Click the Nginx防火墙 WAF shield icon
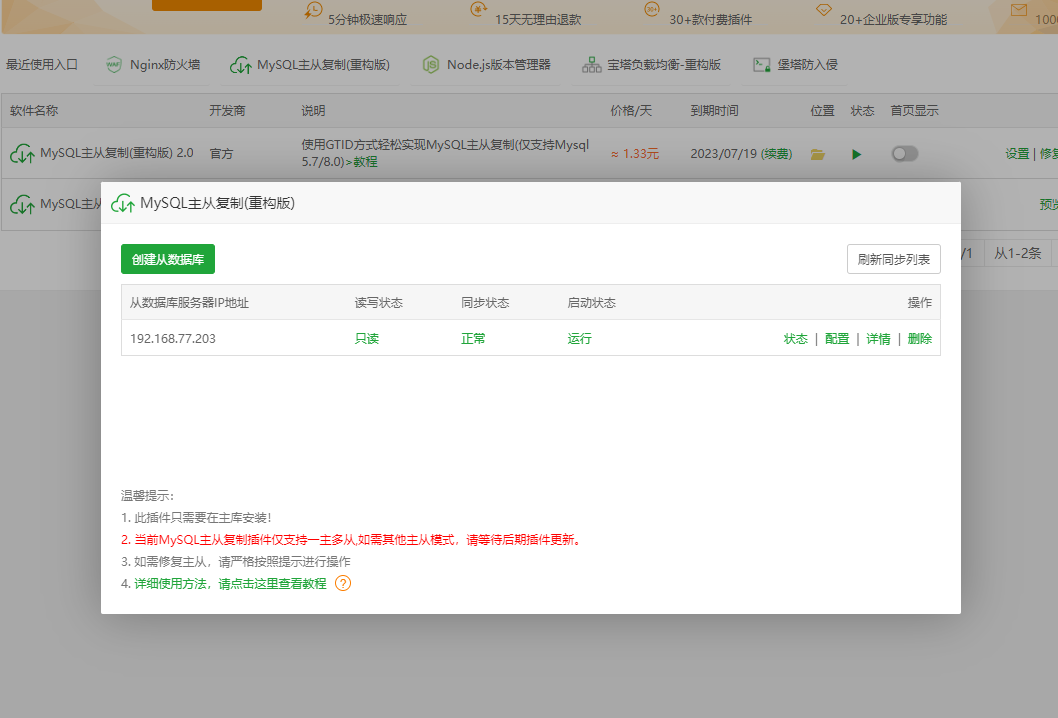The height and width of the screenshot is (718, 1058). point(114,65)
